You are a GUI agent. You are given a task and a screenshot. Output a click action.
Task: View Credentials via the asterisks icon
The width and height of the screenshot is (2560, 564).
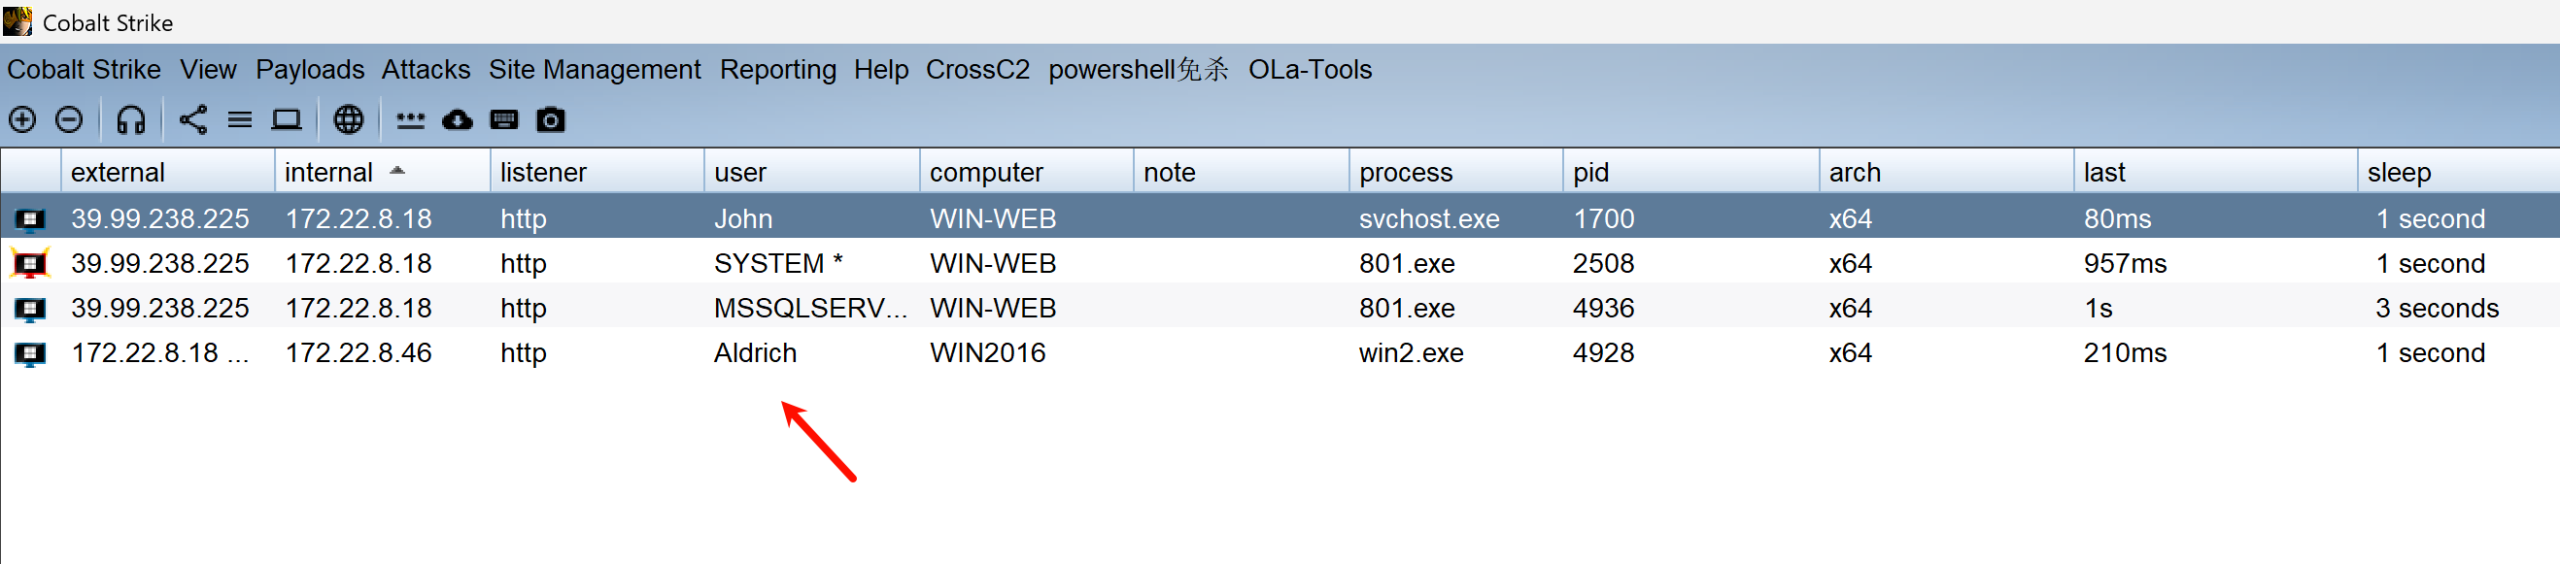410,120
